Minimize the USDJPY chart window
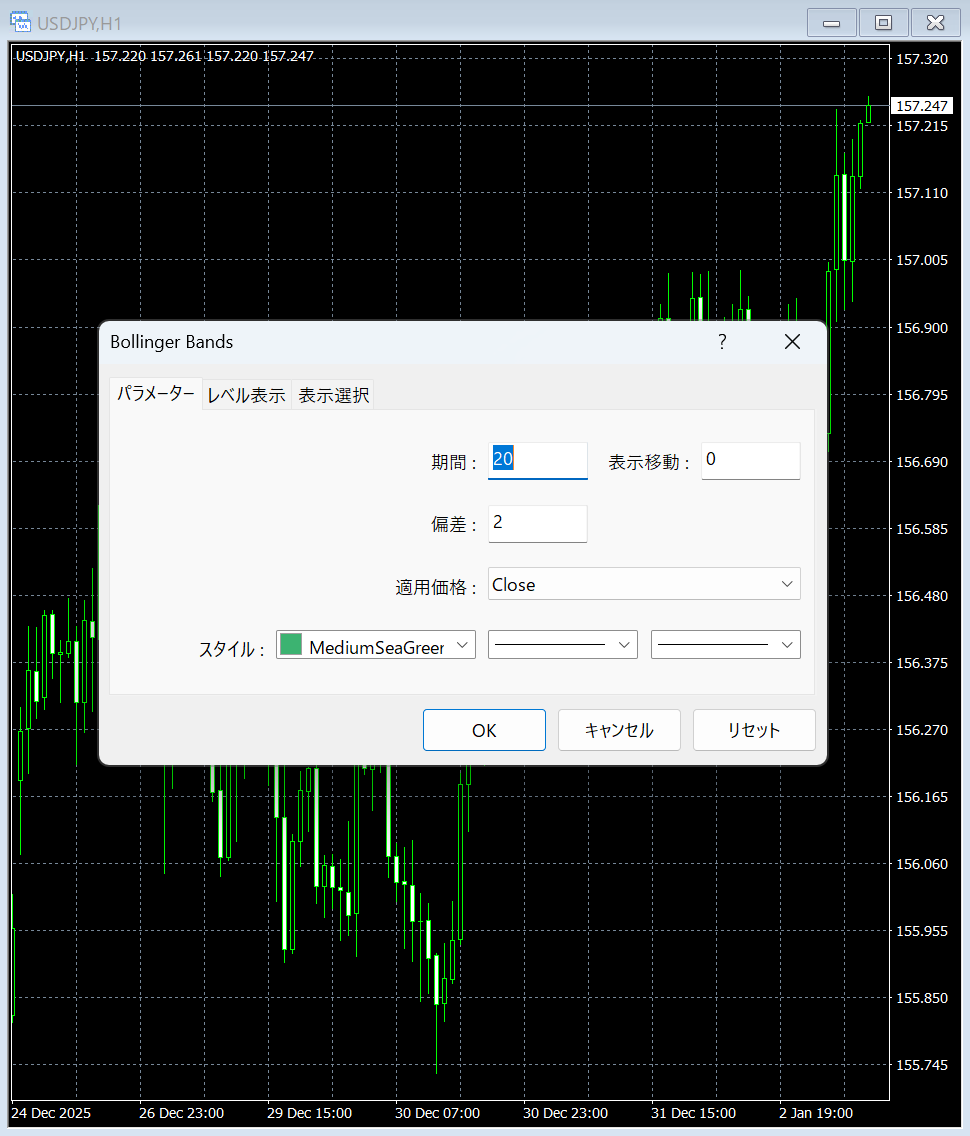 831,22
